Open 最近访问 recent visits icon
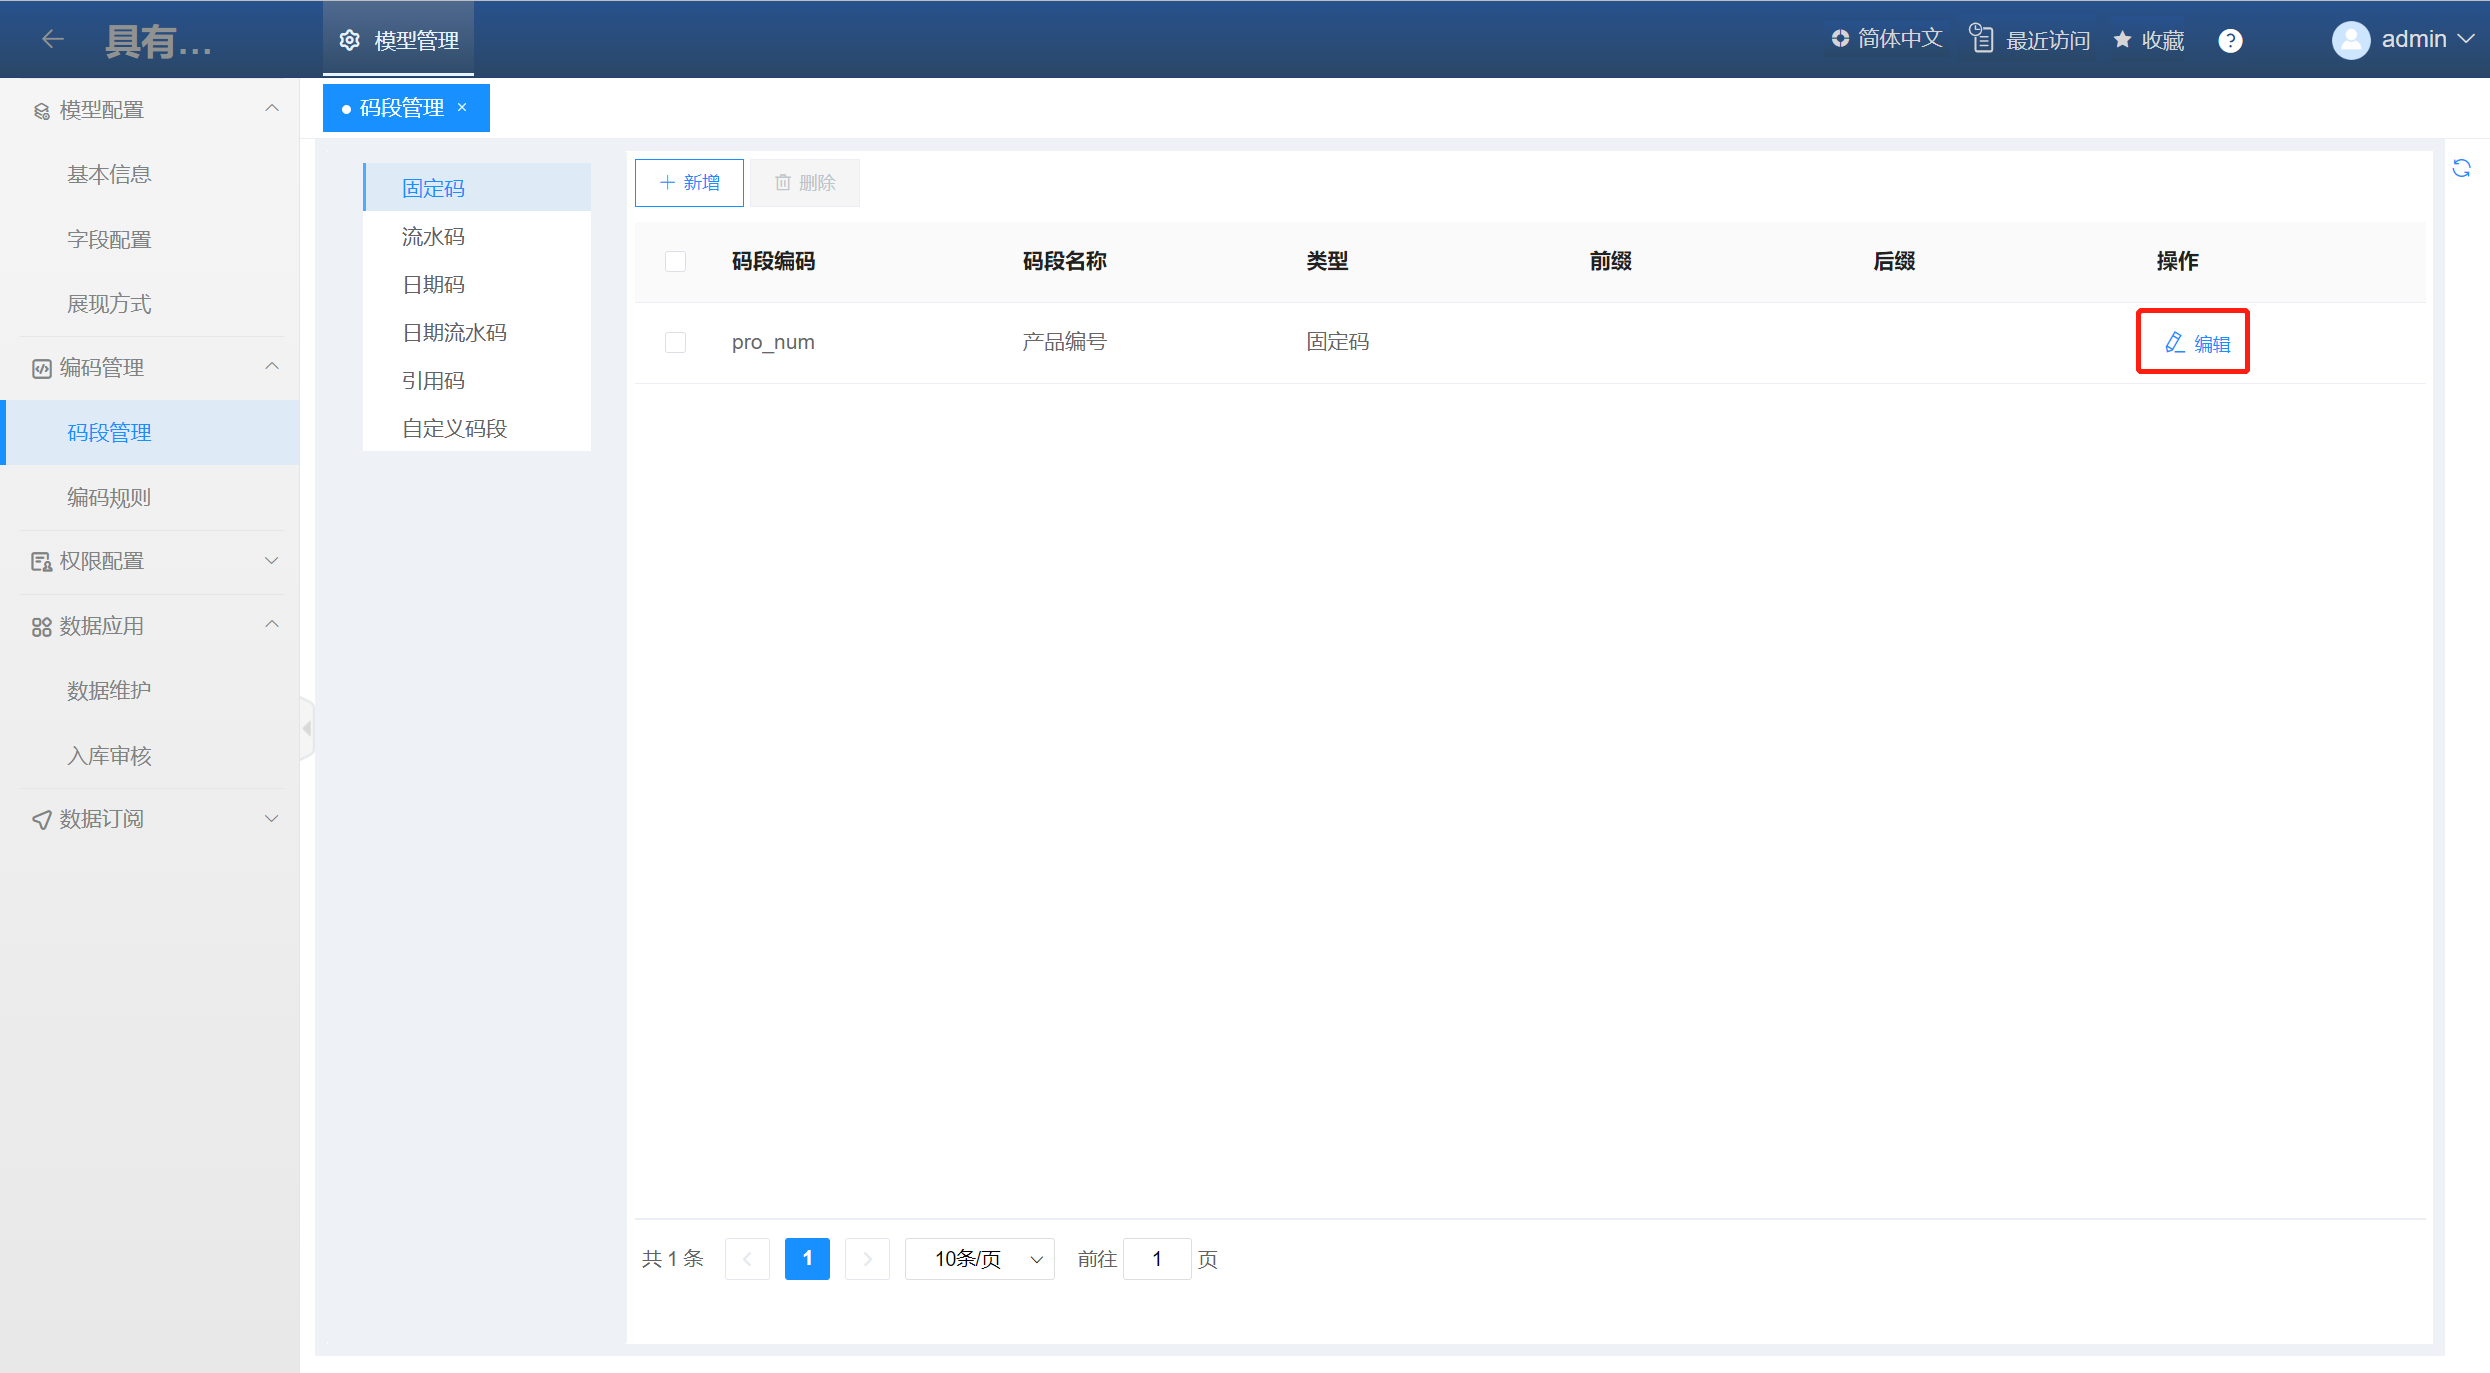This screenshot has height=1373, width=2490. click(1981, 39)
